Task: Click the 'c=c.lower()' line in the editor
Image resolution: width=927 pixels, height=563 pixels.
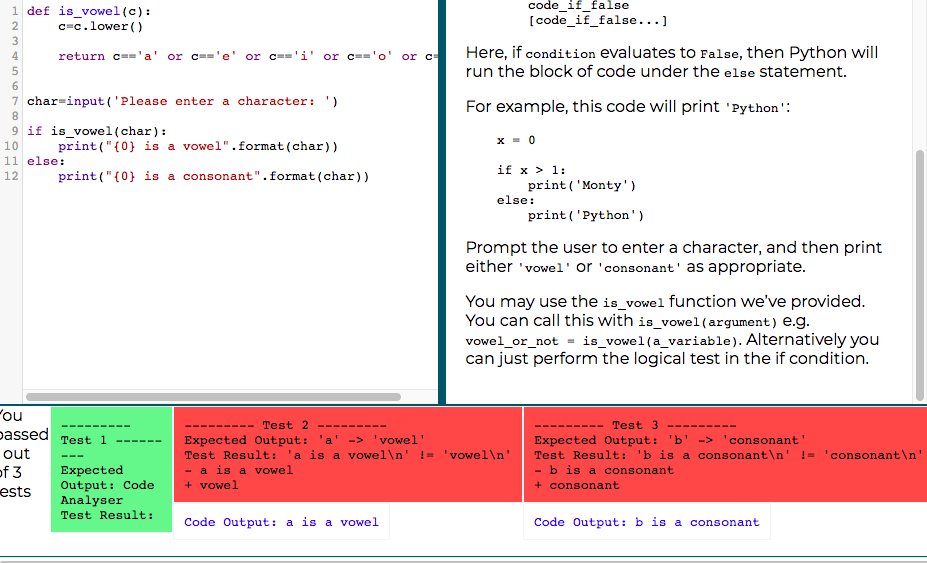Action: point(101,26)
